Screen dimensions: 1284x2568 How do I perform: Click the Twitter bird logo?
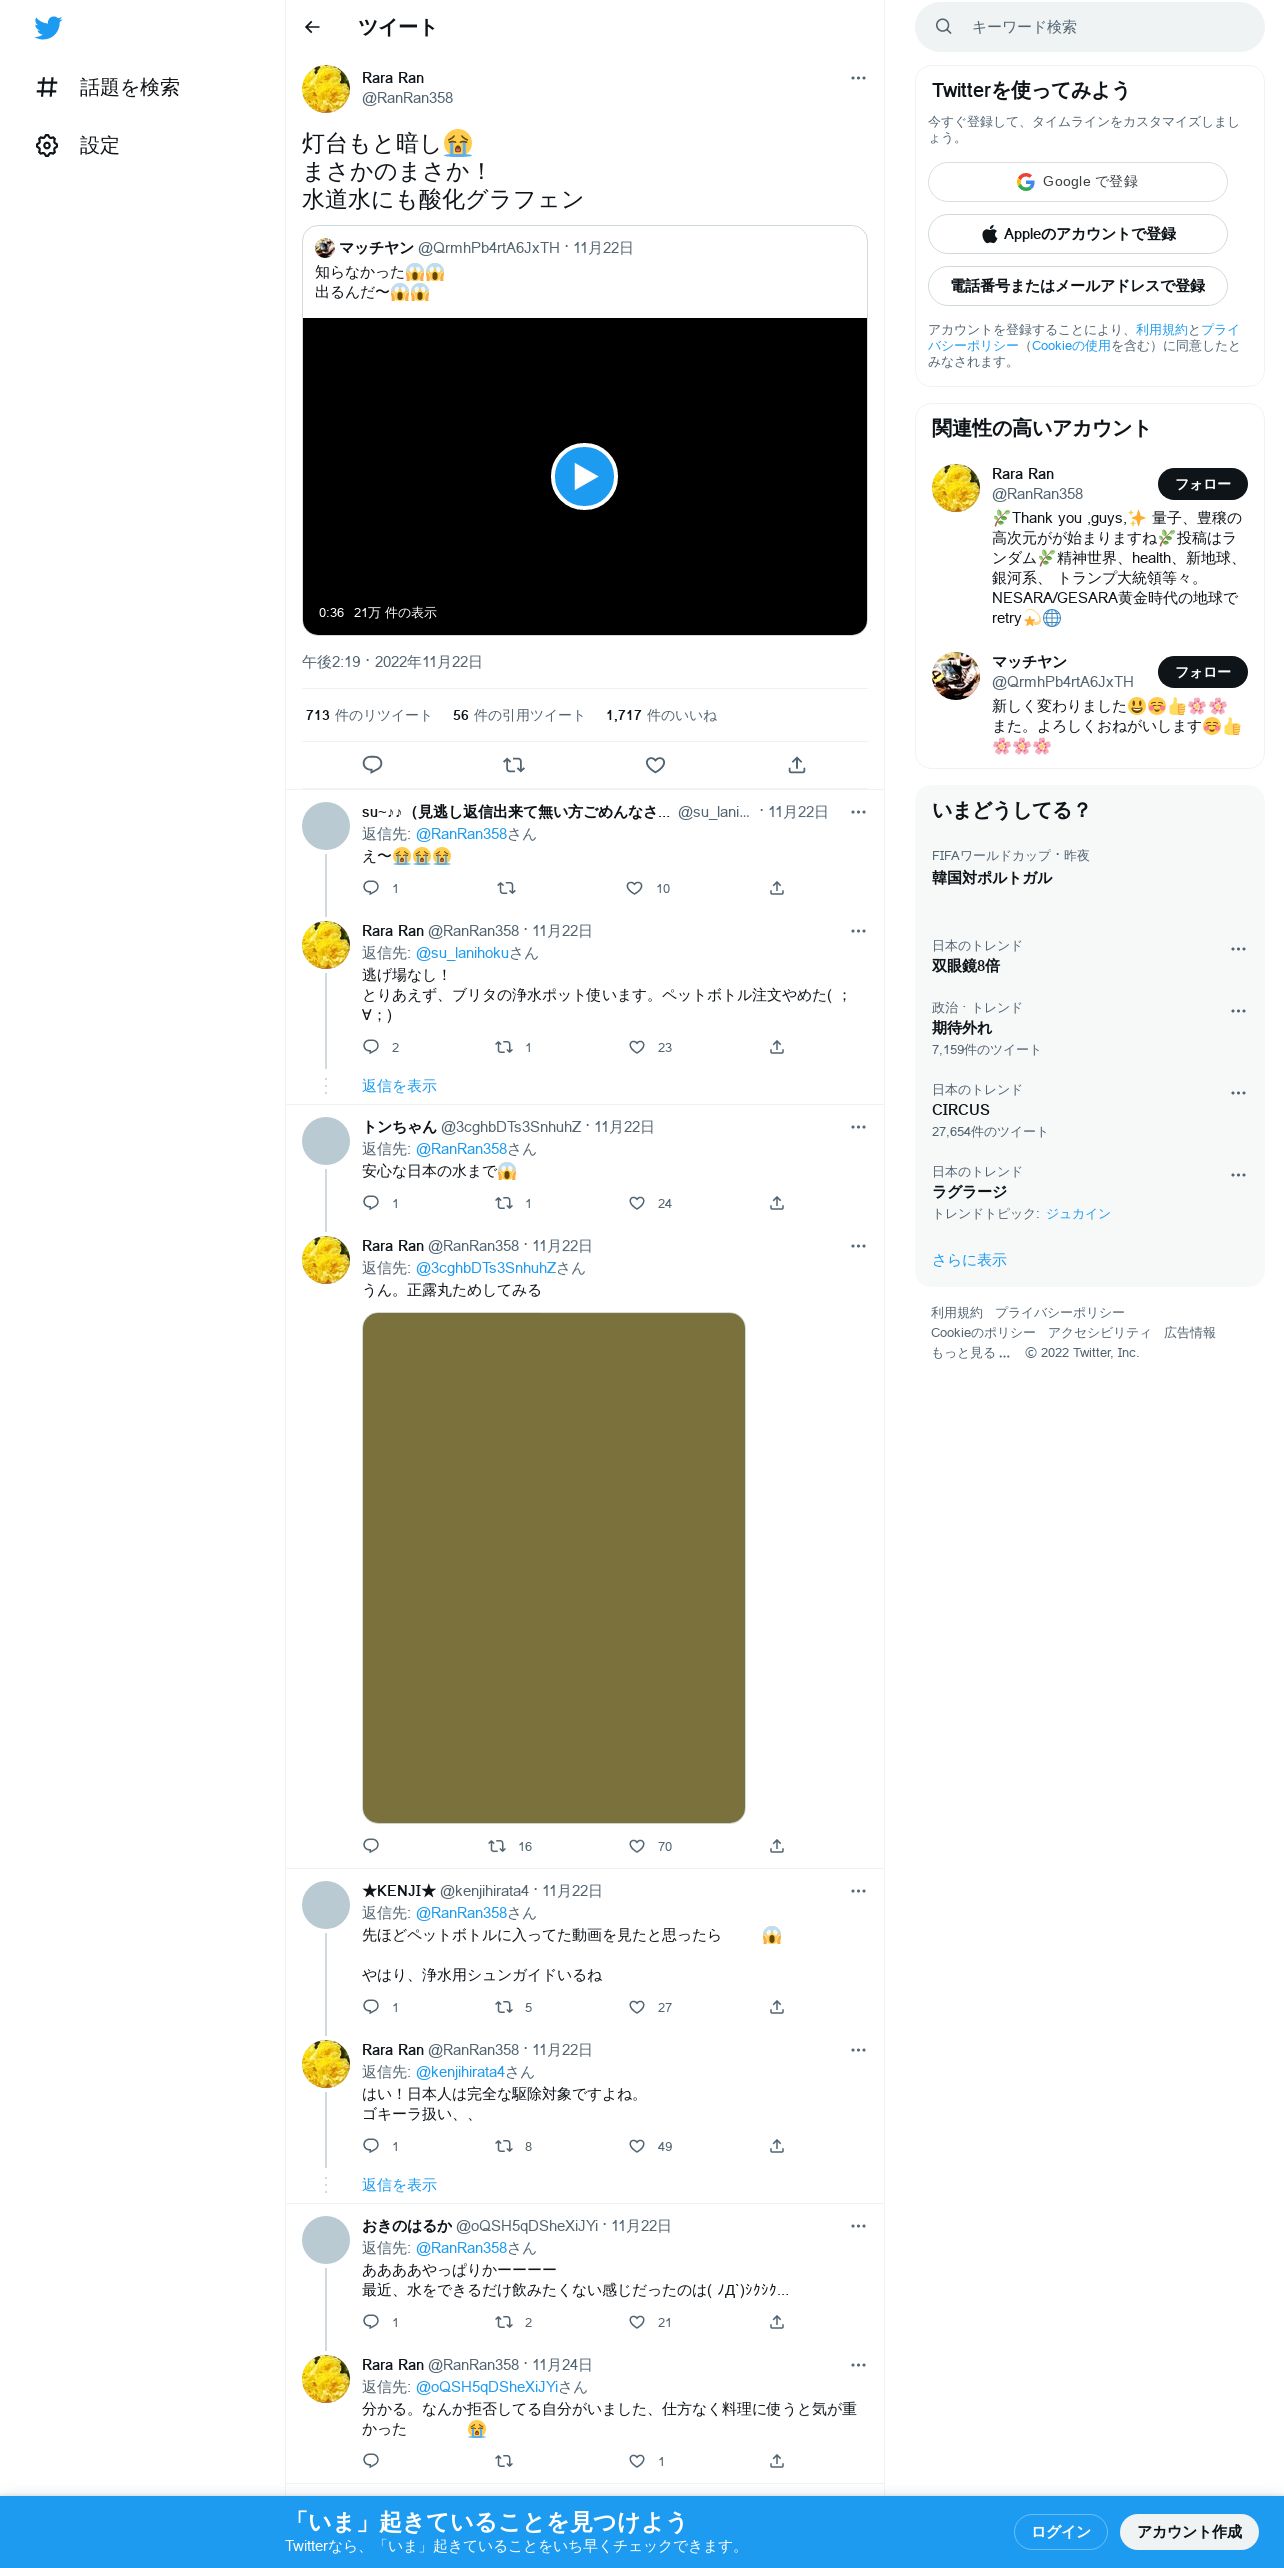coord(48,28)
